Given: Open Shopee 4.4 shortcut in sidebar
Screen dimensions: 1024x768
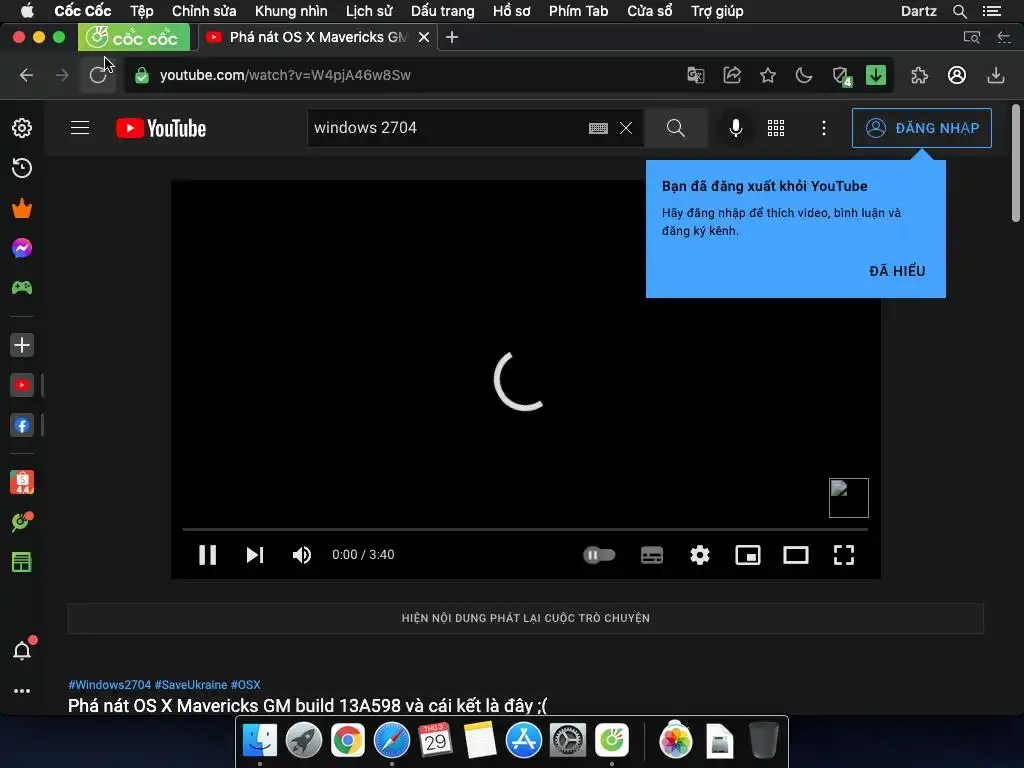Looking at the screenshot, I should (22, 482).
